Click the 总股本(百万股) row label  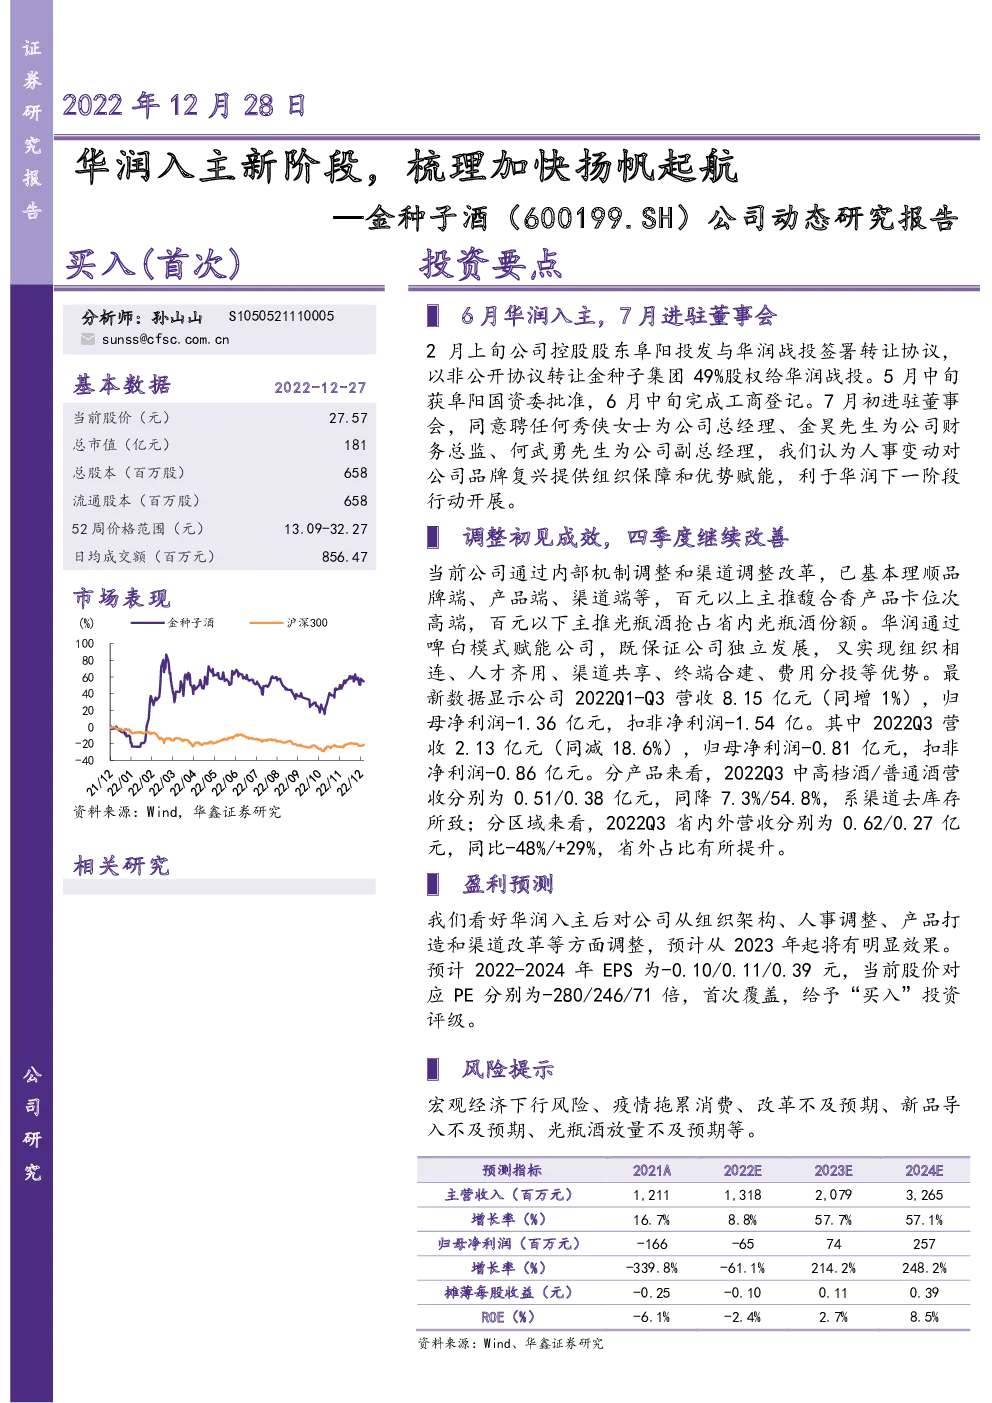(x=129, y=473)
